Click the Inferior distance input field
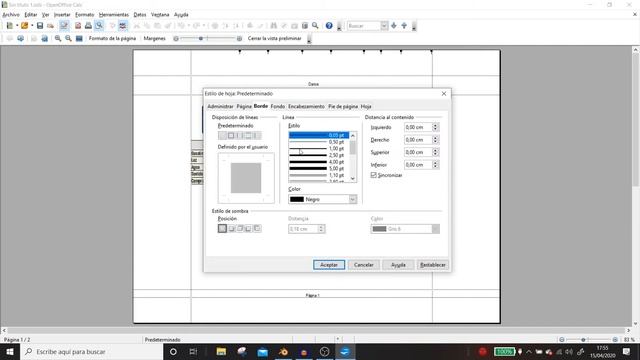 (418, 165)
